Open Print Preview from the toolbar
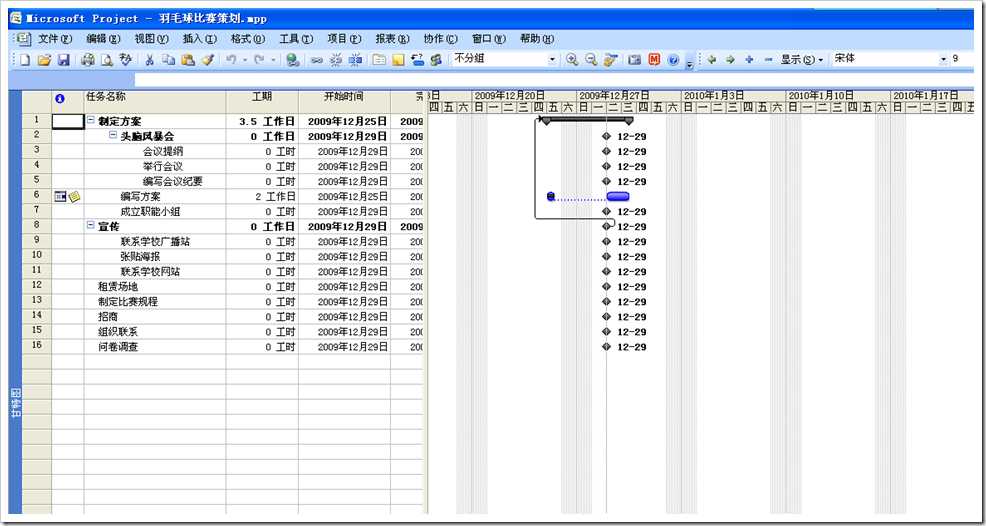The image size is (986, 526). 105,60
